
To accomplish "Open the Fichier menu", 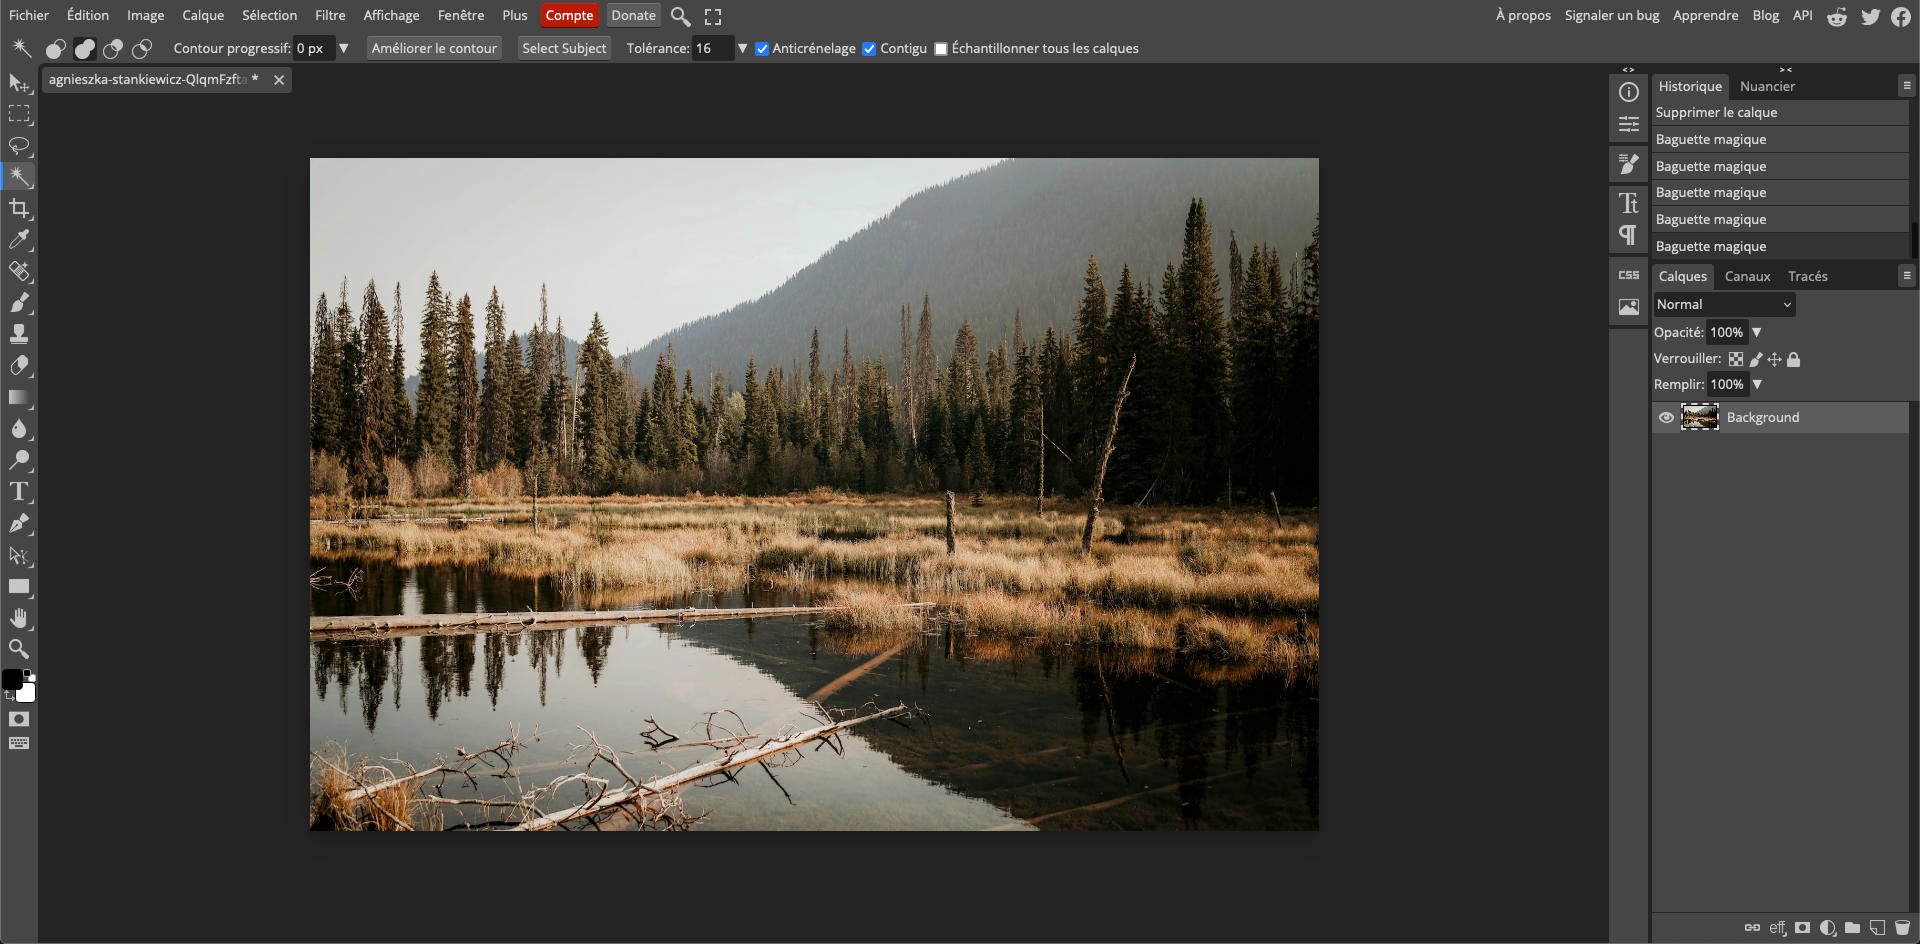I will click(x=29, y=15).
